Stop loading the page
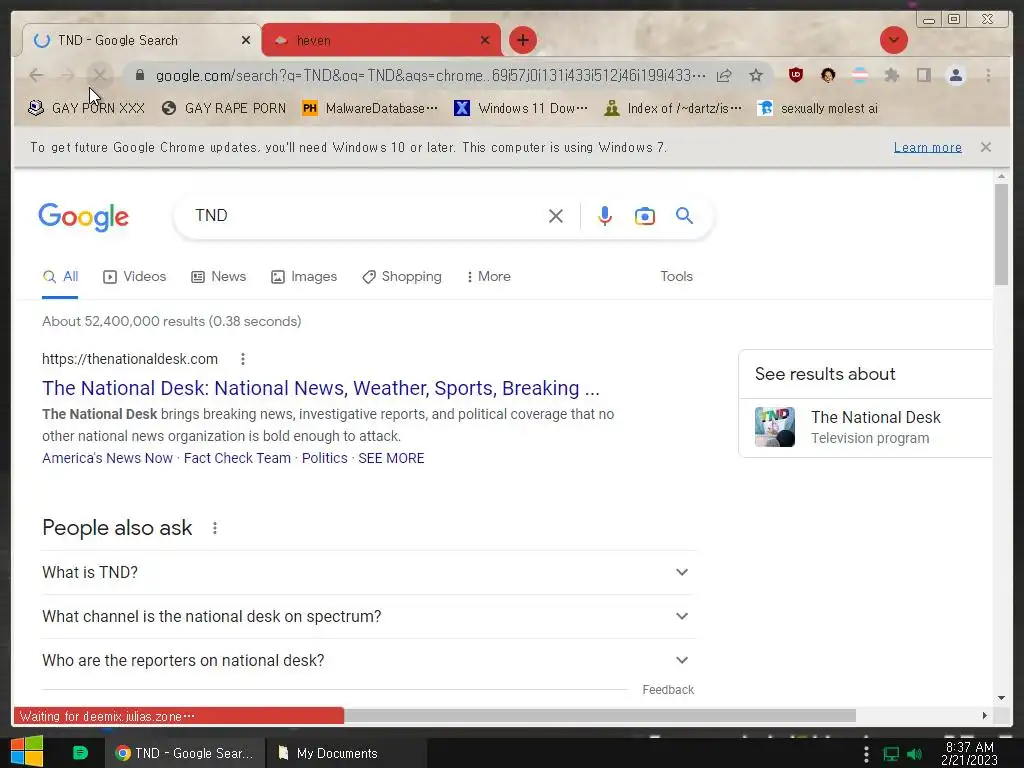The width and height of the screenshot is (1024, 768). [x=99, y=76]
